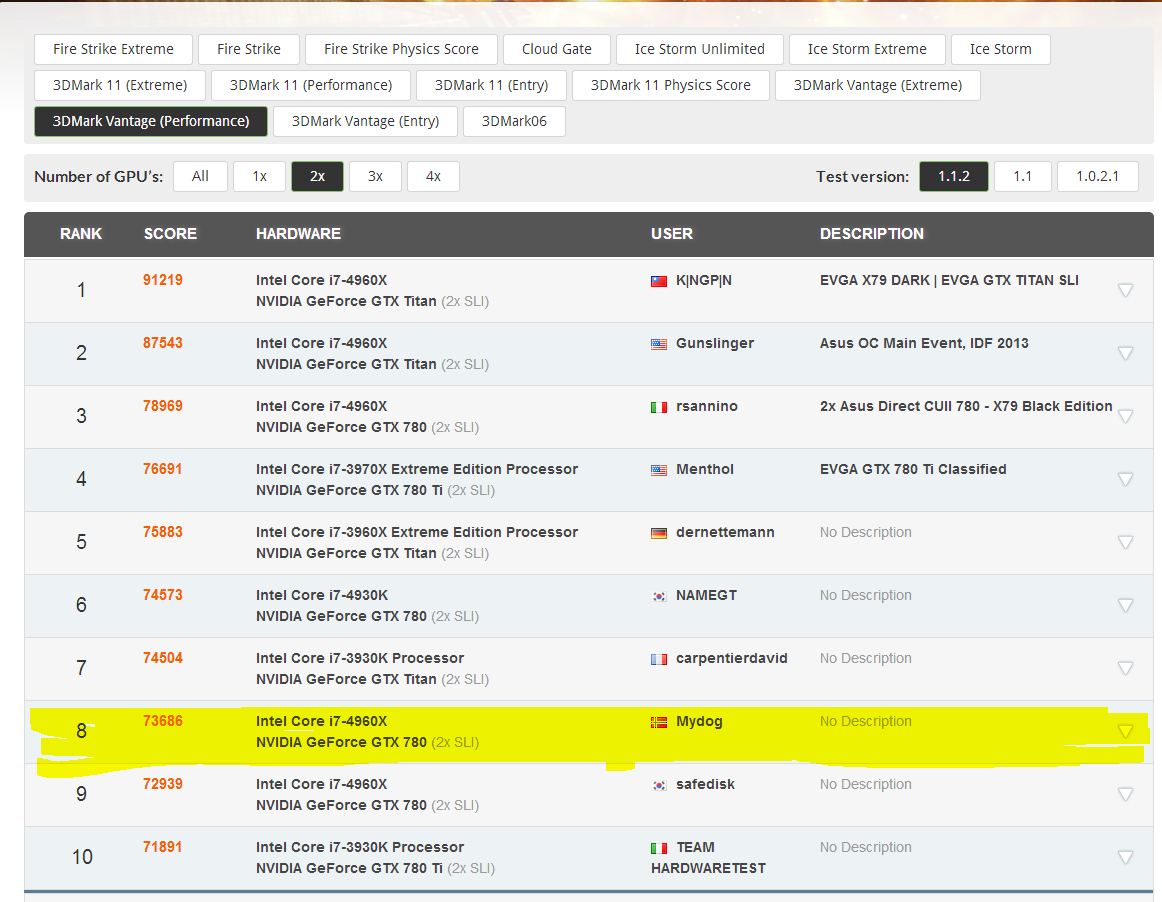Open Fire Strike Physics Score tab

coord(401,49)
